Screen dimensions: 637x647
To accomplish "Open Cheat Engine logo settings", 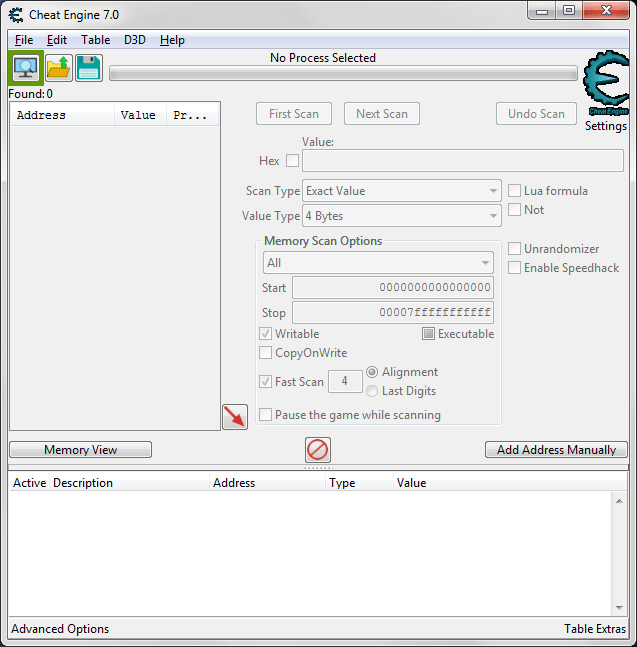I will coord(606,83).
